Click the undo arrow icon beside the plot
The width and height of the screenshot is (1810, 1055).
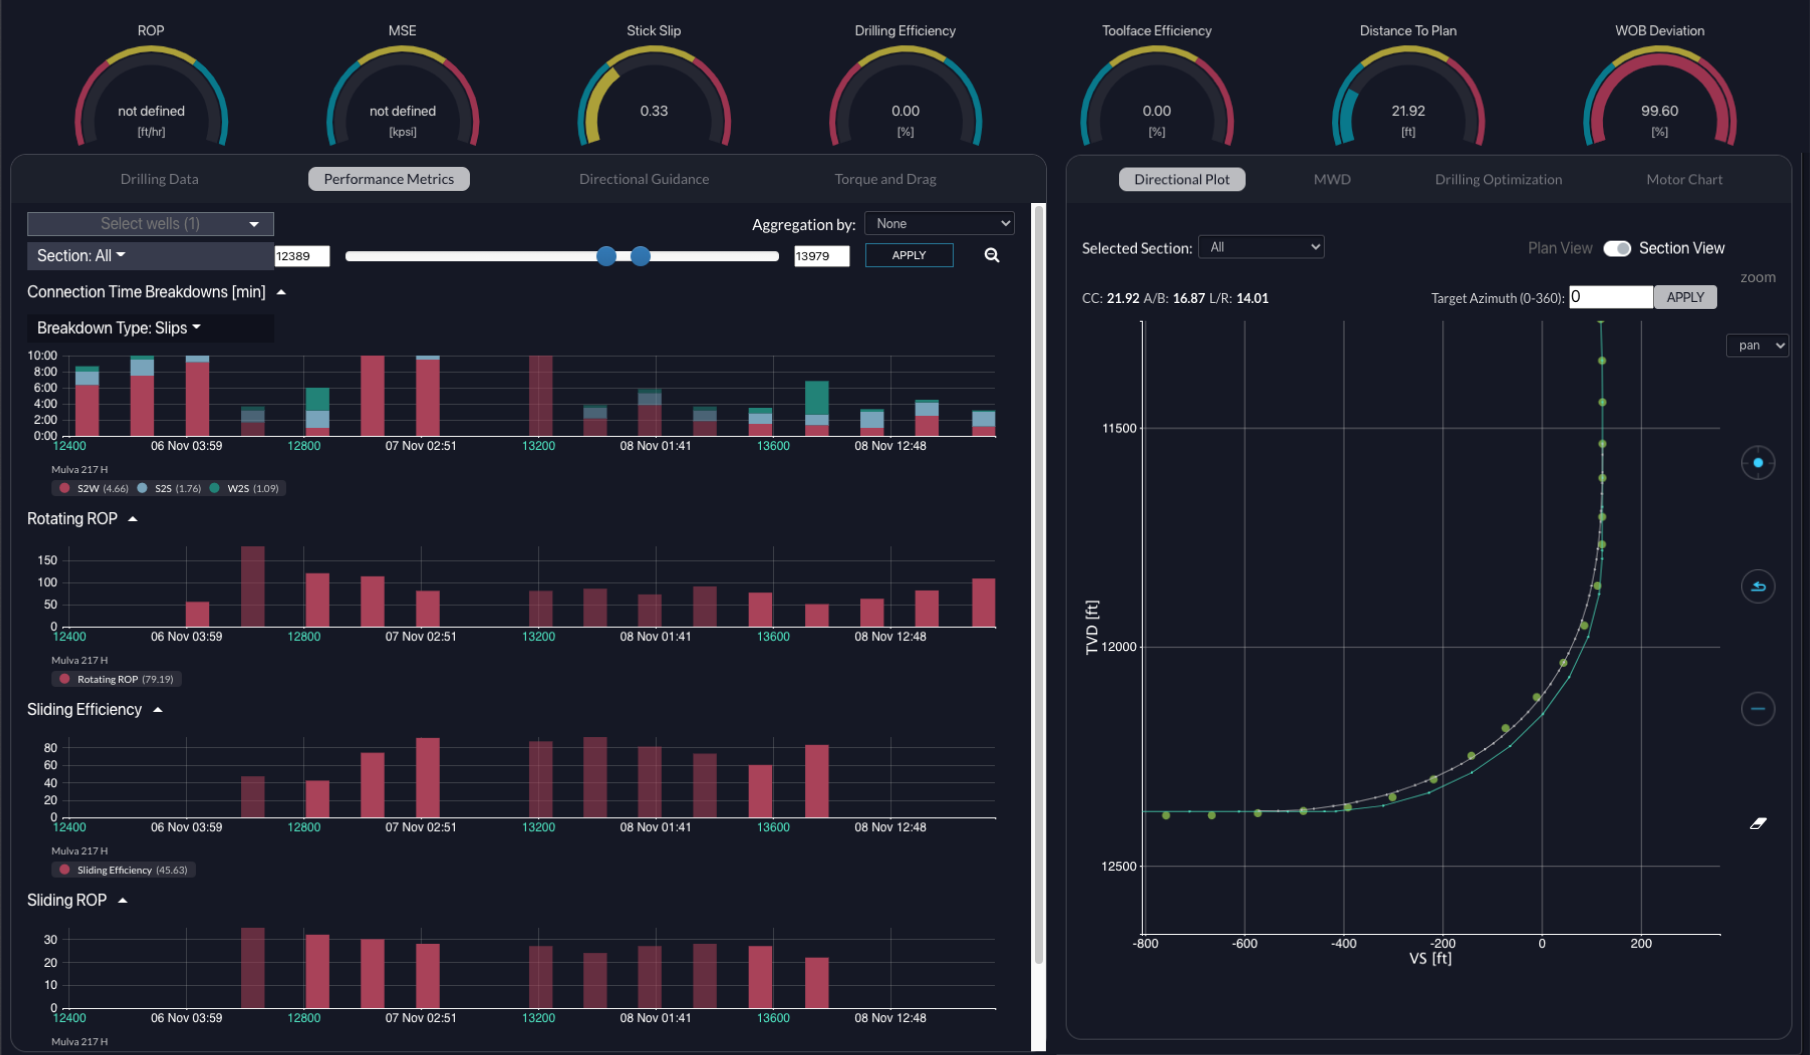tap(1757, 586)
